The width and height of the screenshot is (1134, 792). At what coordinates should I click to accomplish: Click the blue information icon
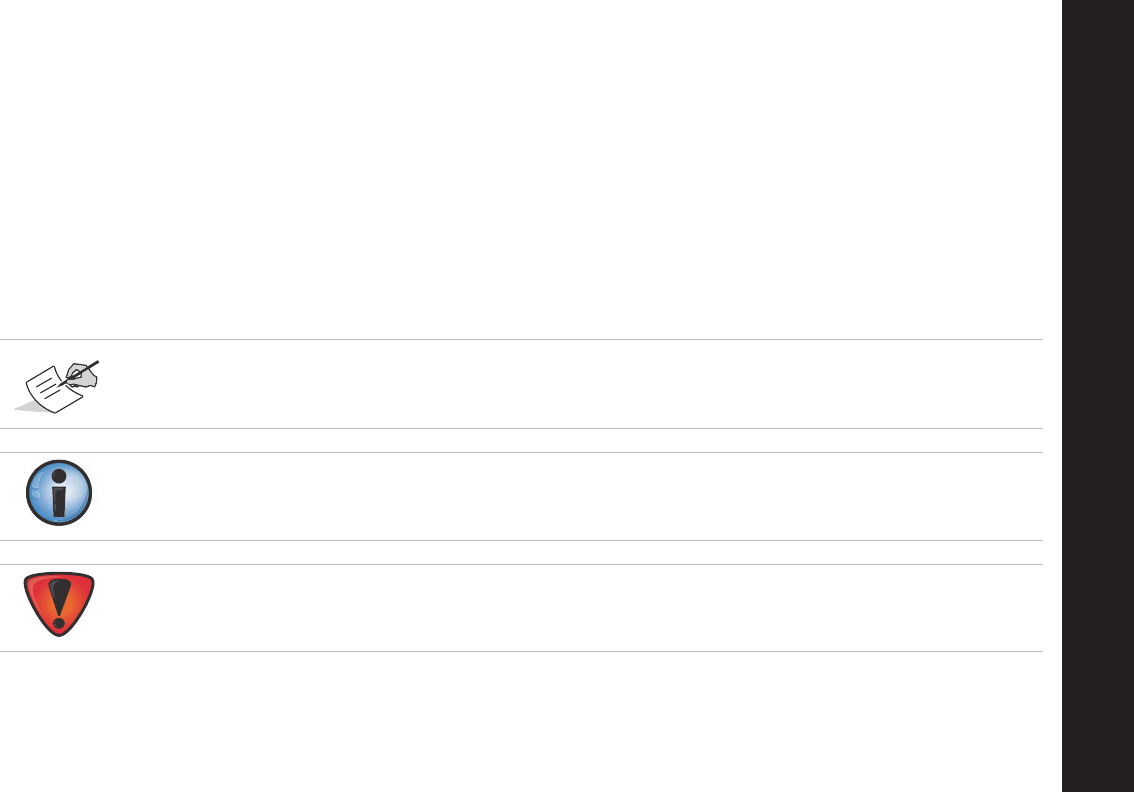59,494
